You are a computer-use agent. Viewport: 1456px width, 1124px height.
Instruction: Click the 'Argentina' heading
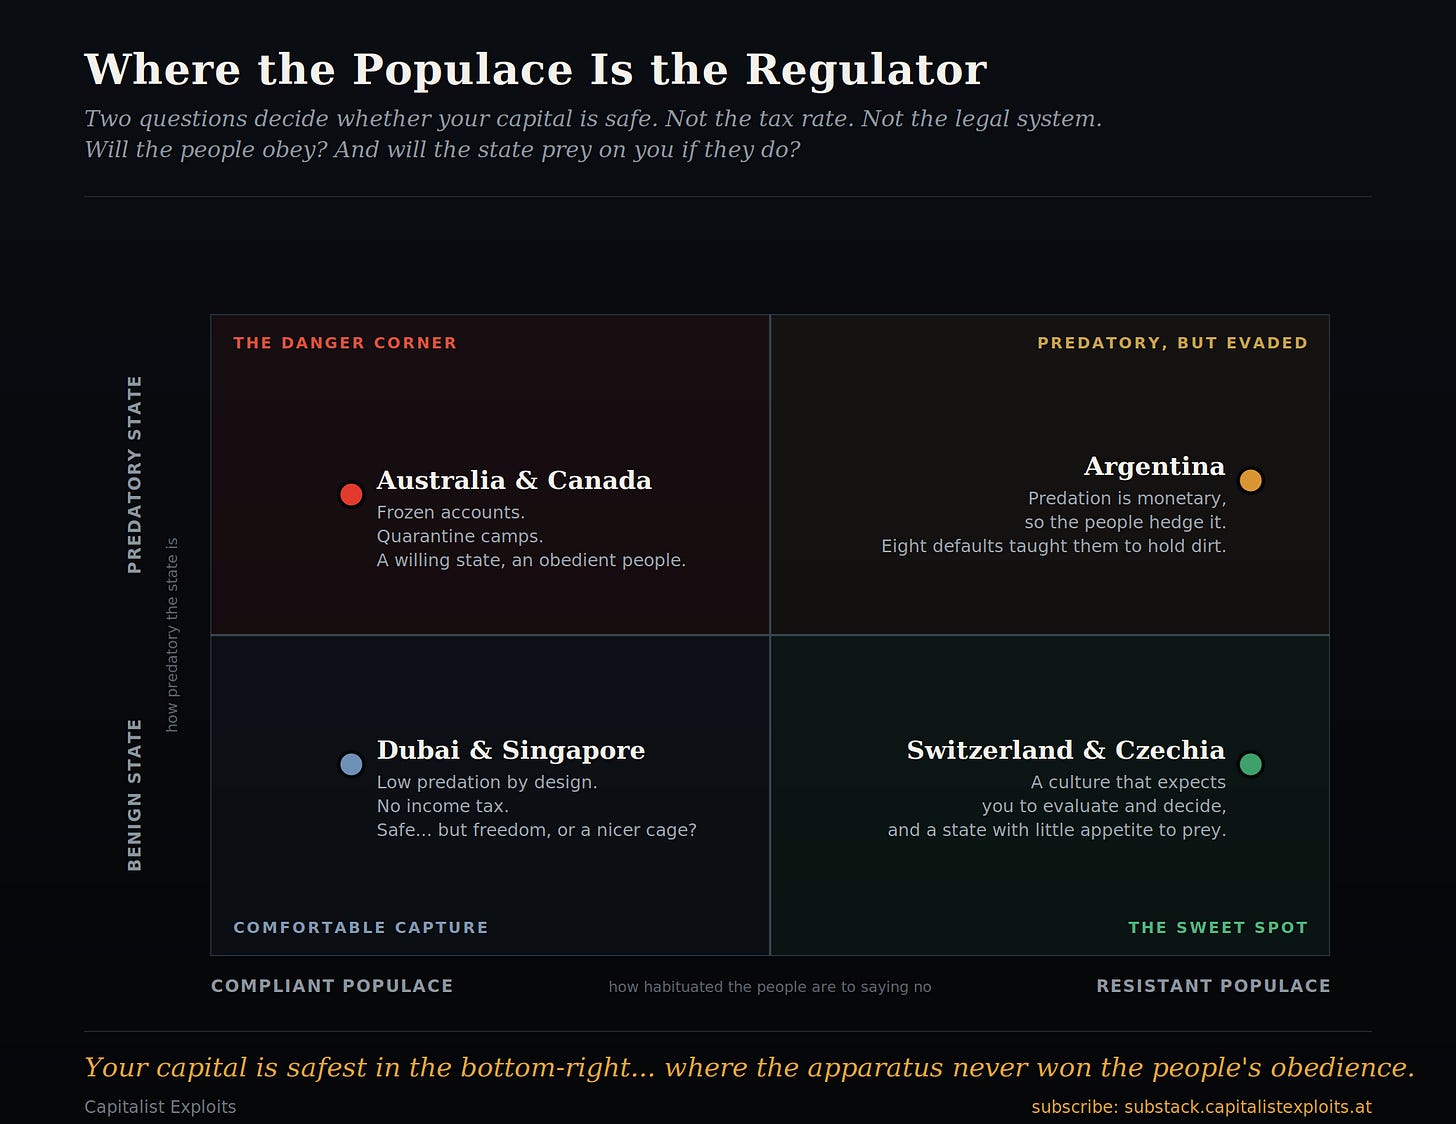[x=1154, y=467]
